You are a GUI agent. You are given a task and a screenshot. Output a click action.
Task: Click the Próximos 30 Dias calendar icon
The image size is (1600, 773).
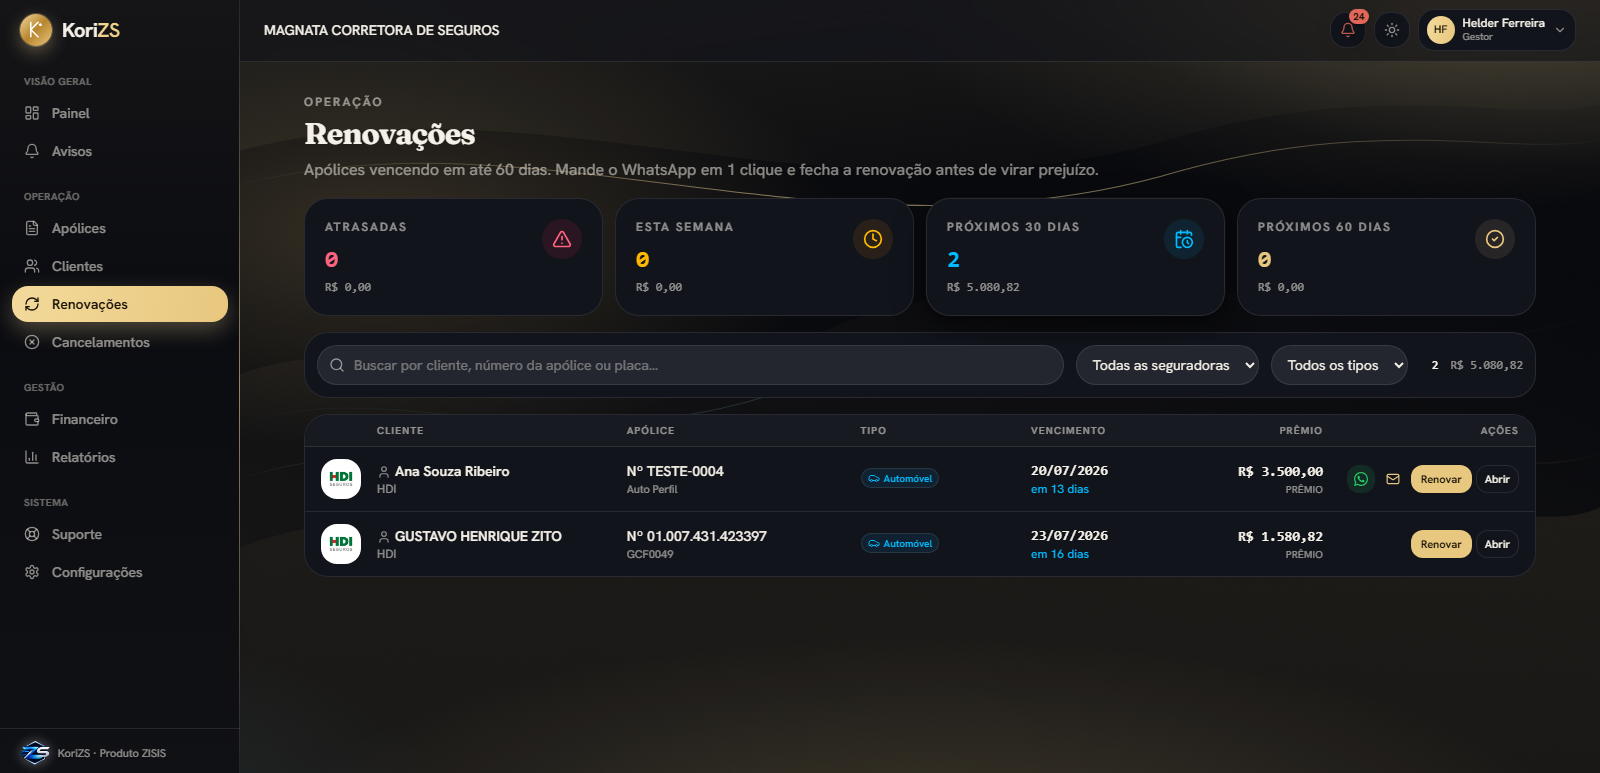pos(1184,239)
